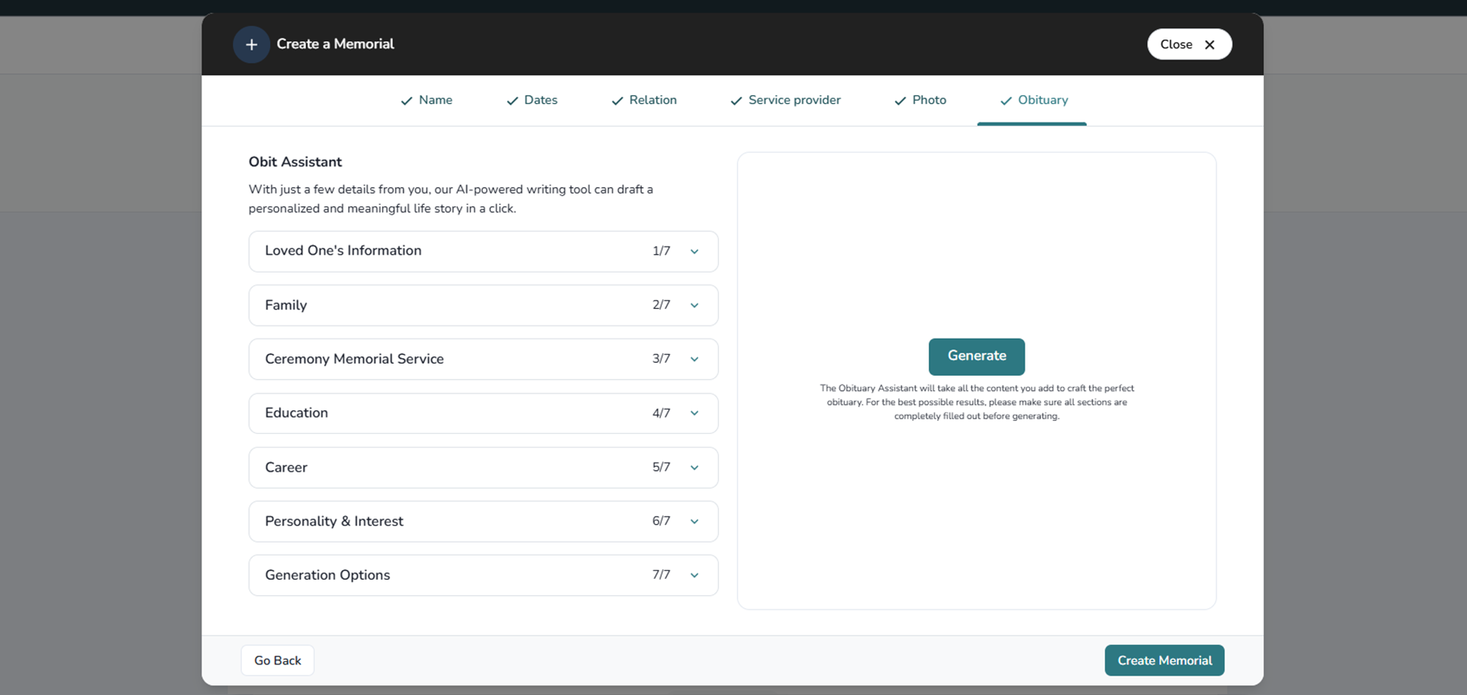The height and width of the screenshot is (695, 1467).
Task: Click the dimmed backdrop outside the modal
Action: (100, 400)
